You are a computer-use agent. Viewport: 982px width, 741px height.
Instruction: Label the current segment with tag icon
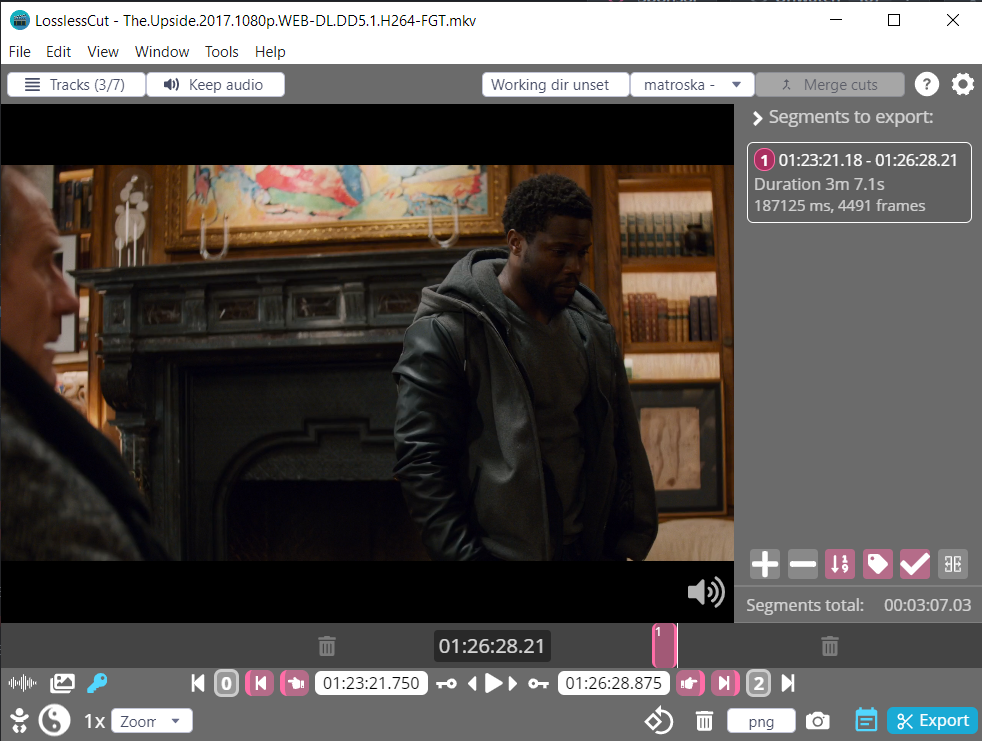(877, 564)
